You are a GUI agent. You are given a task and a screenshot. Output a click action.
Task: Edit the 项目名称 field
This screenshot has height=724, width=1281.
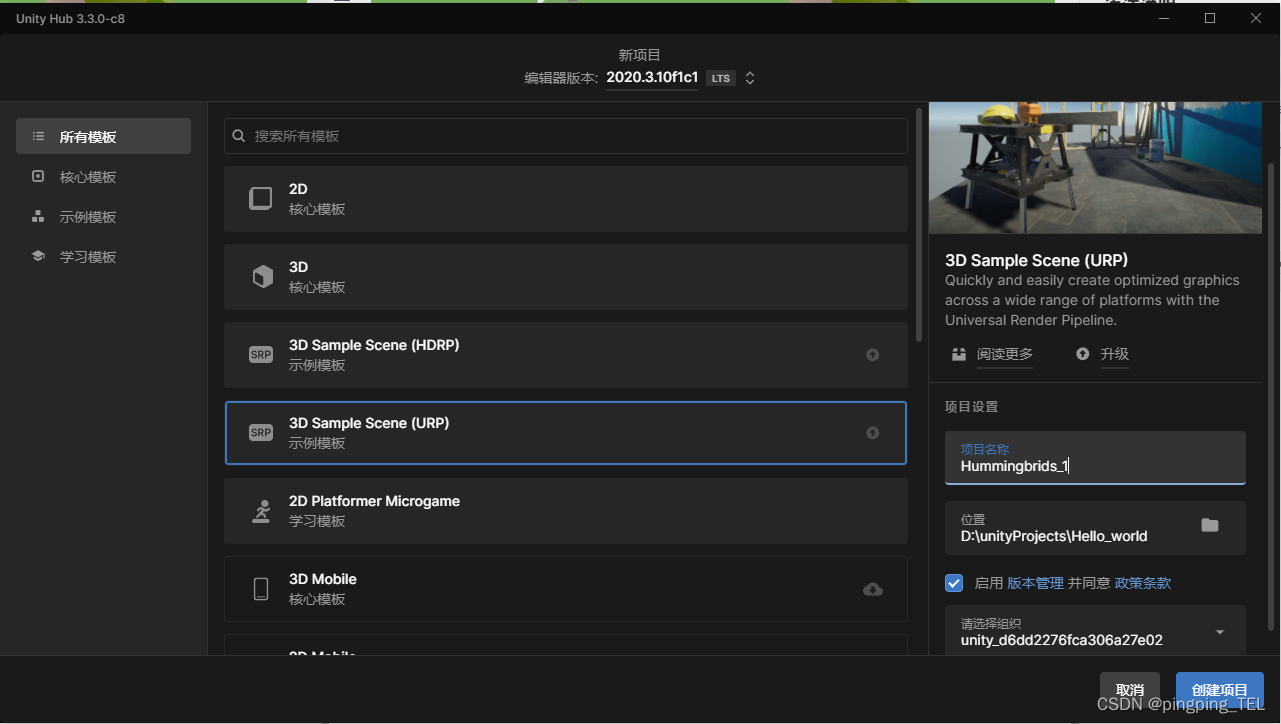[1095, 458]
